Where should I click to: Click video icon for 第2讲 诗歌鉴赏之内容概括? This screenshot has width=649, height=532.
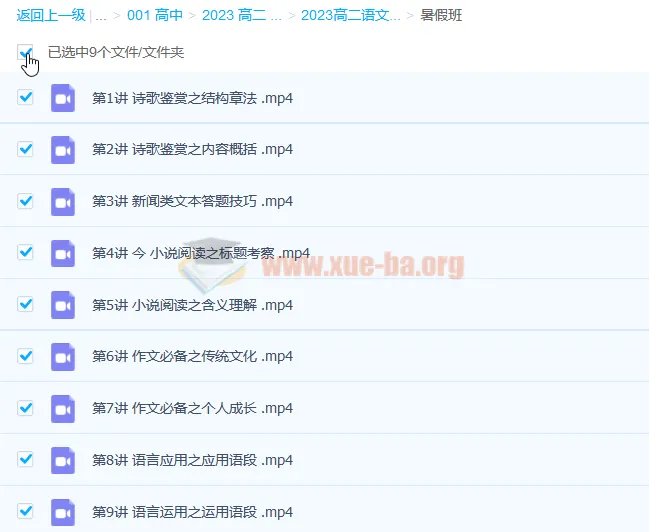pyautogui.click(x=63, y=149)
